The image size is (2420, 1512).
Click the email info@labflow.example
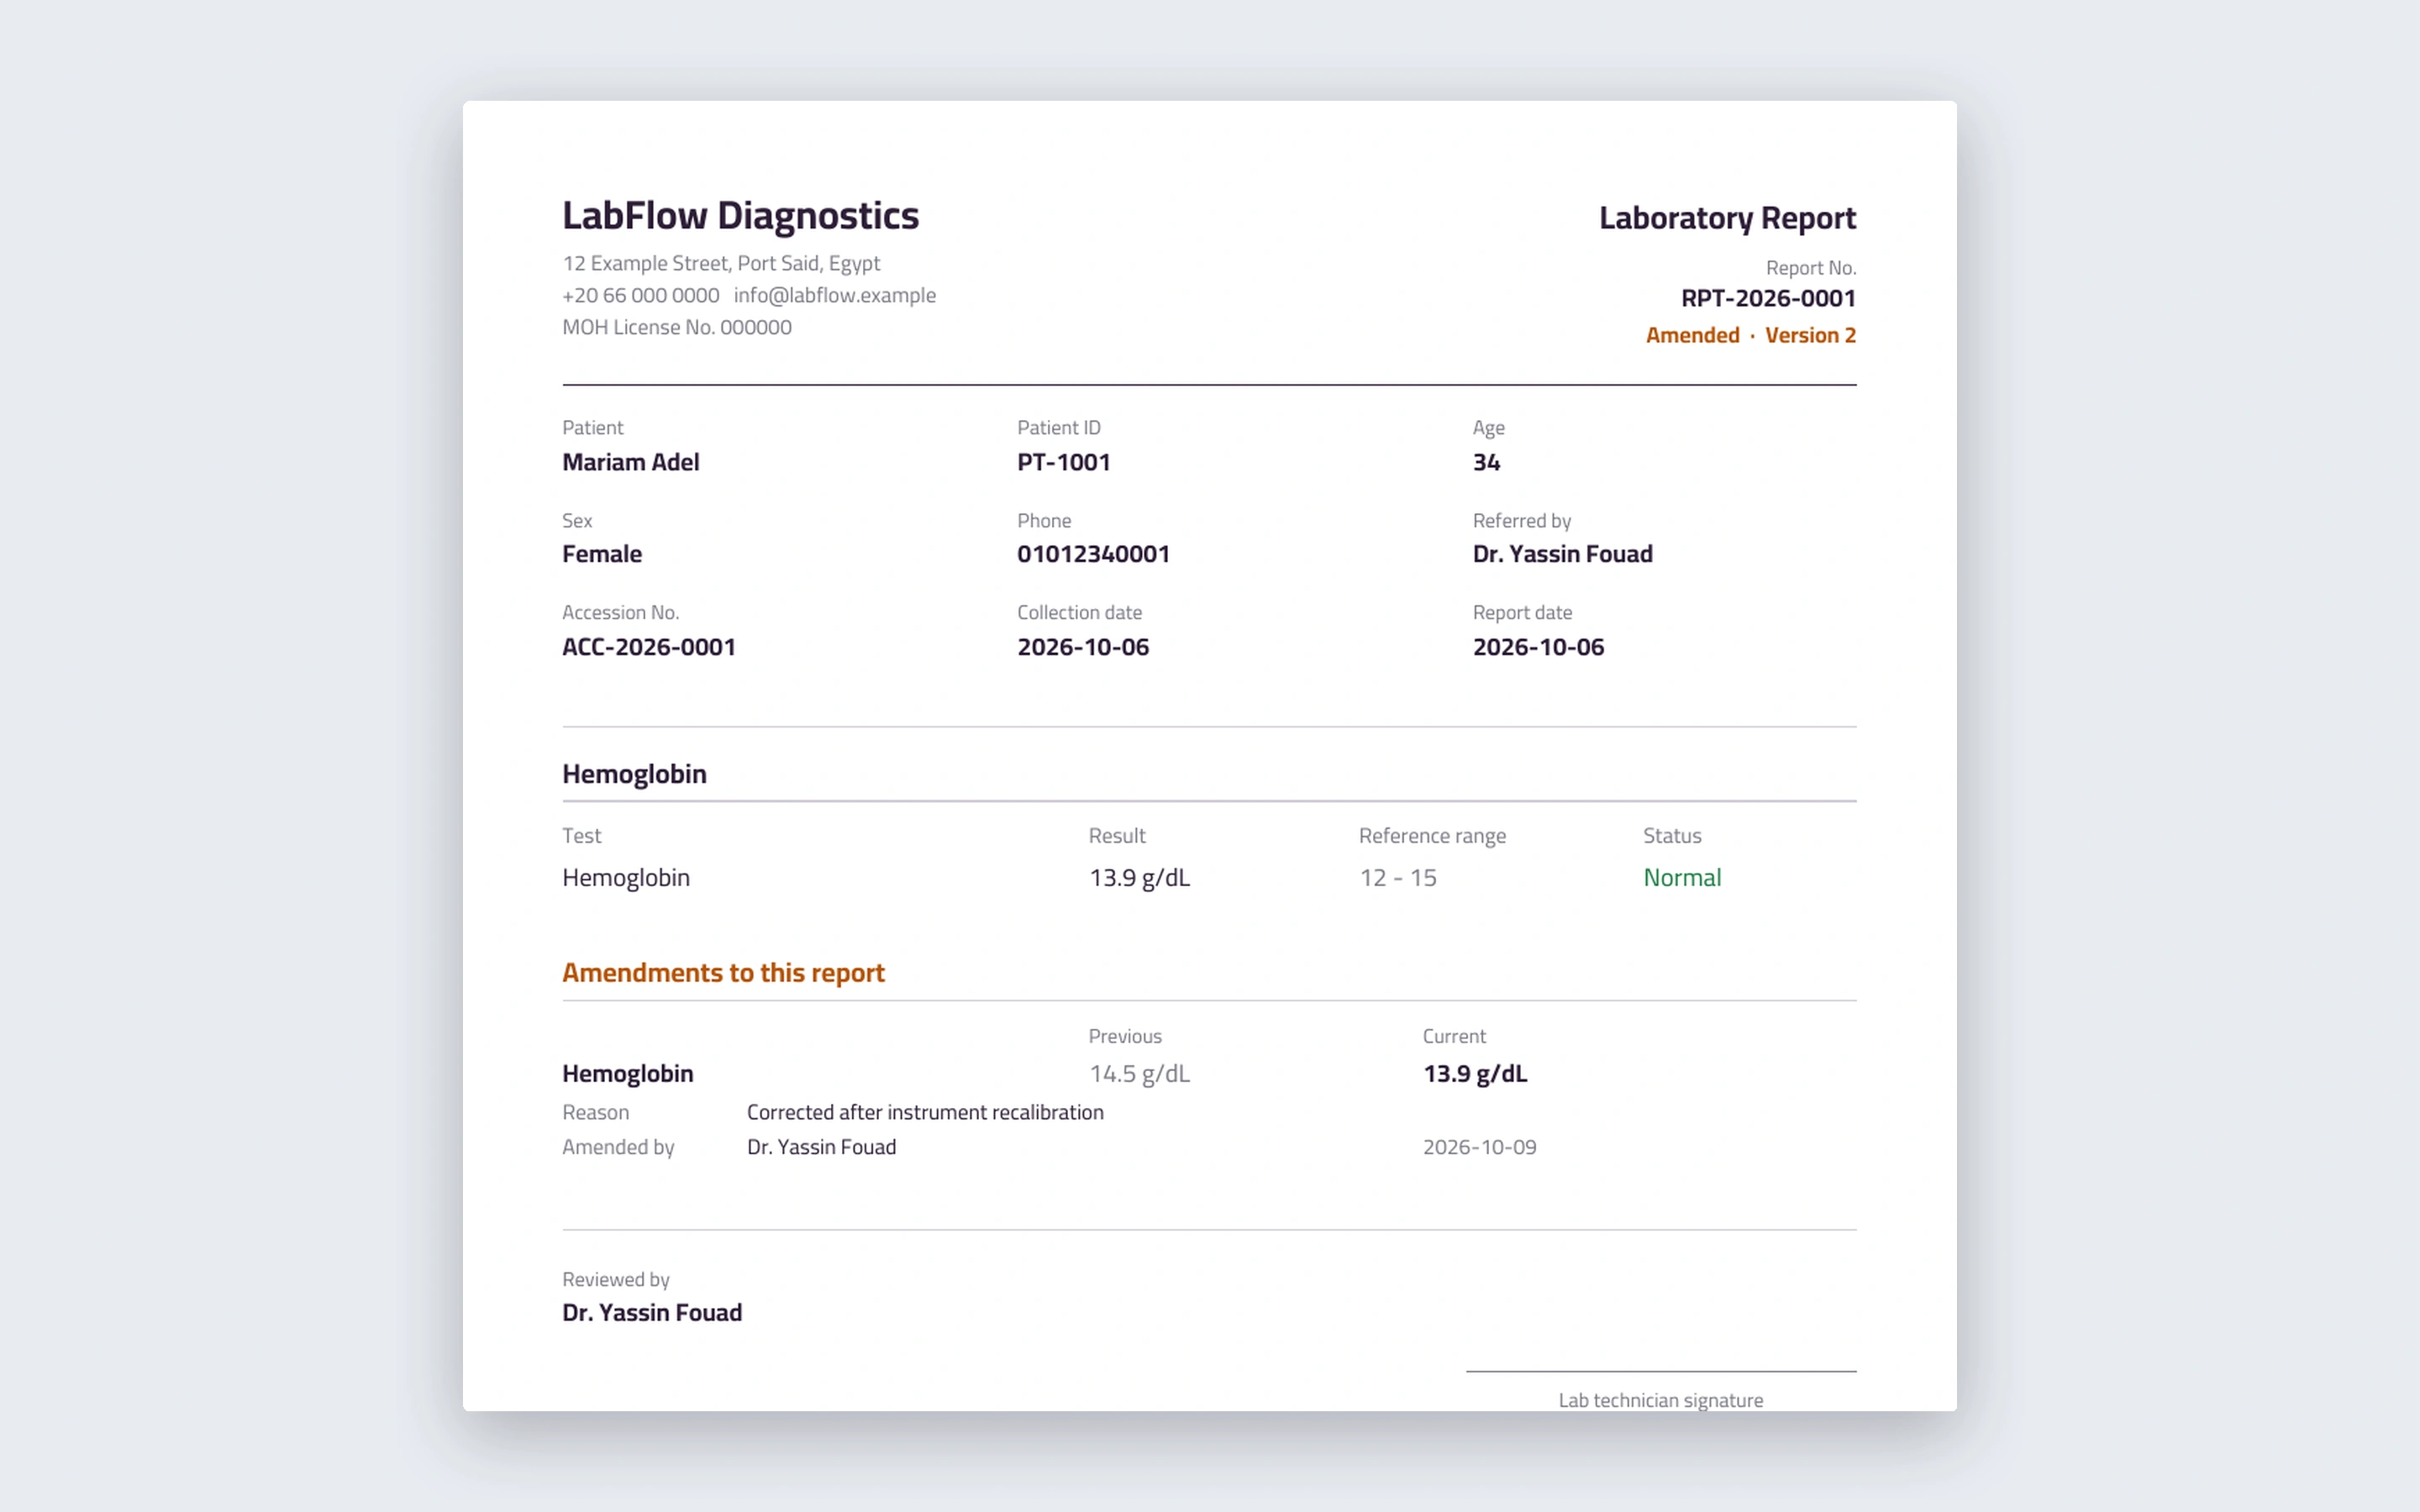pos(835,295)
